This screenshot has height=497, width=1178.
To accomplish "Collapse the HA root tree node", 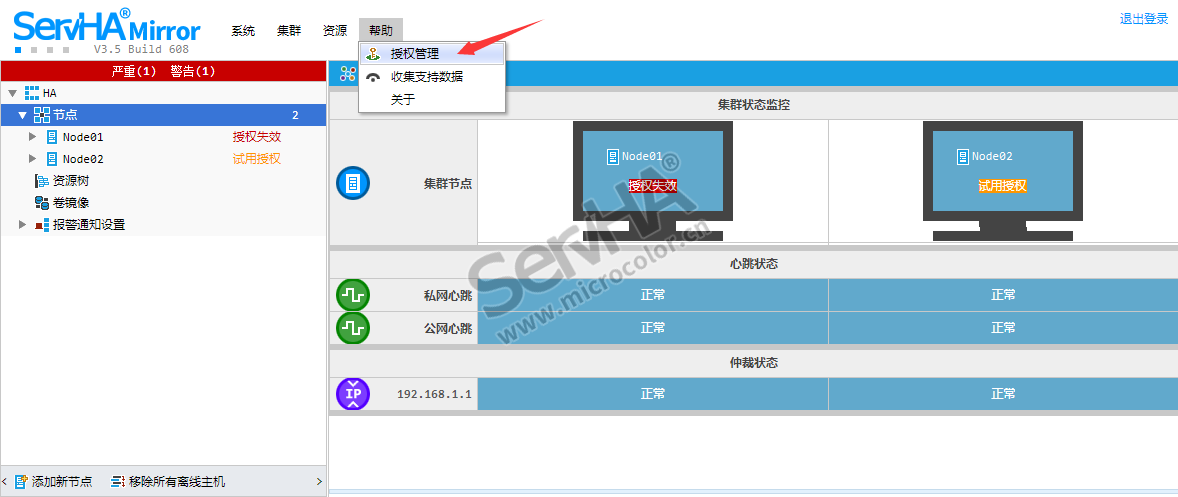I will pos(13,93).
